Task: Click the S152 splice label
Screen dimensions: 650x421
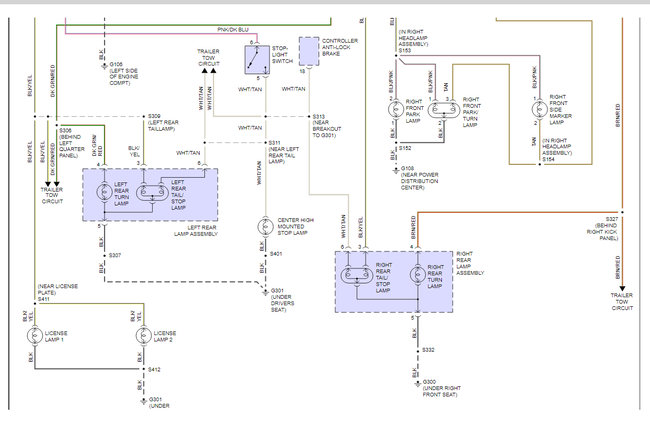Action: tap(405, 148)
